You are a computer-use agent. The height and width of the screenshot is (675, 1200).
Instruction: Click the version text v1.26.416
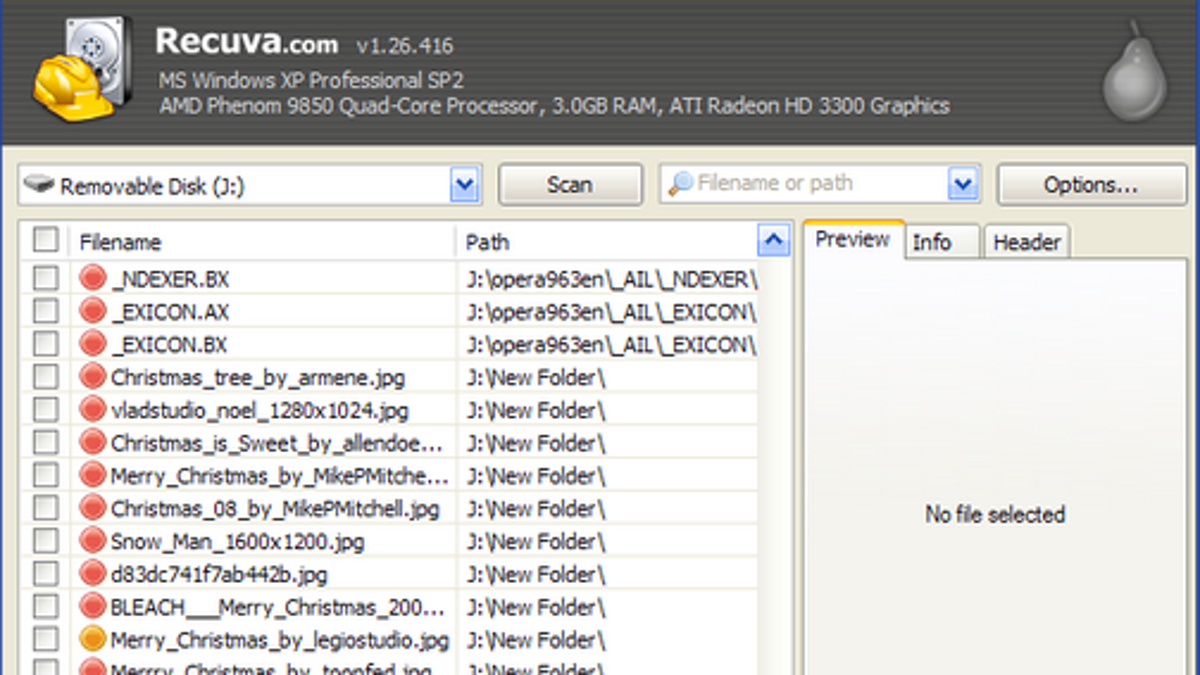coord(404,46)
